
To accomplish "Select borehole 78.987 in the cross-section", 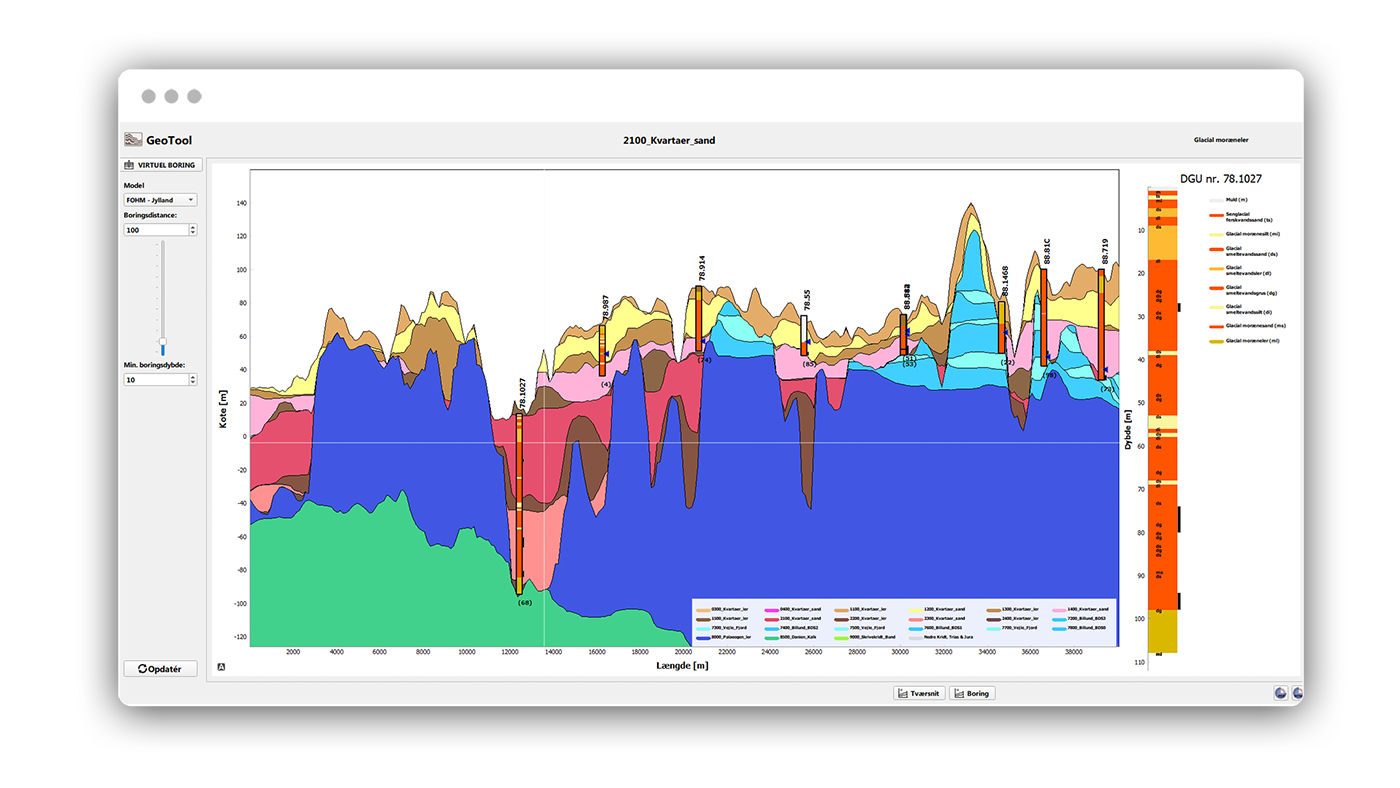I will [603, 350].
